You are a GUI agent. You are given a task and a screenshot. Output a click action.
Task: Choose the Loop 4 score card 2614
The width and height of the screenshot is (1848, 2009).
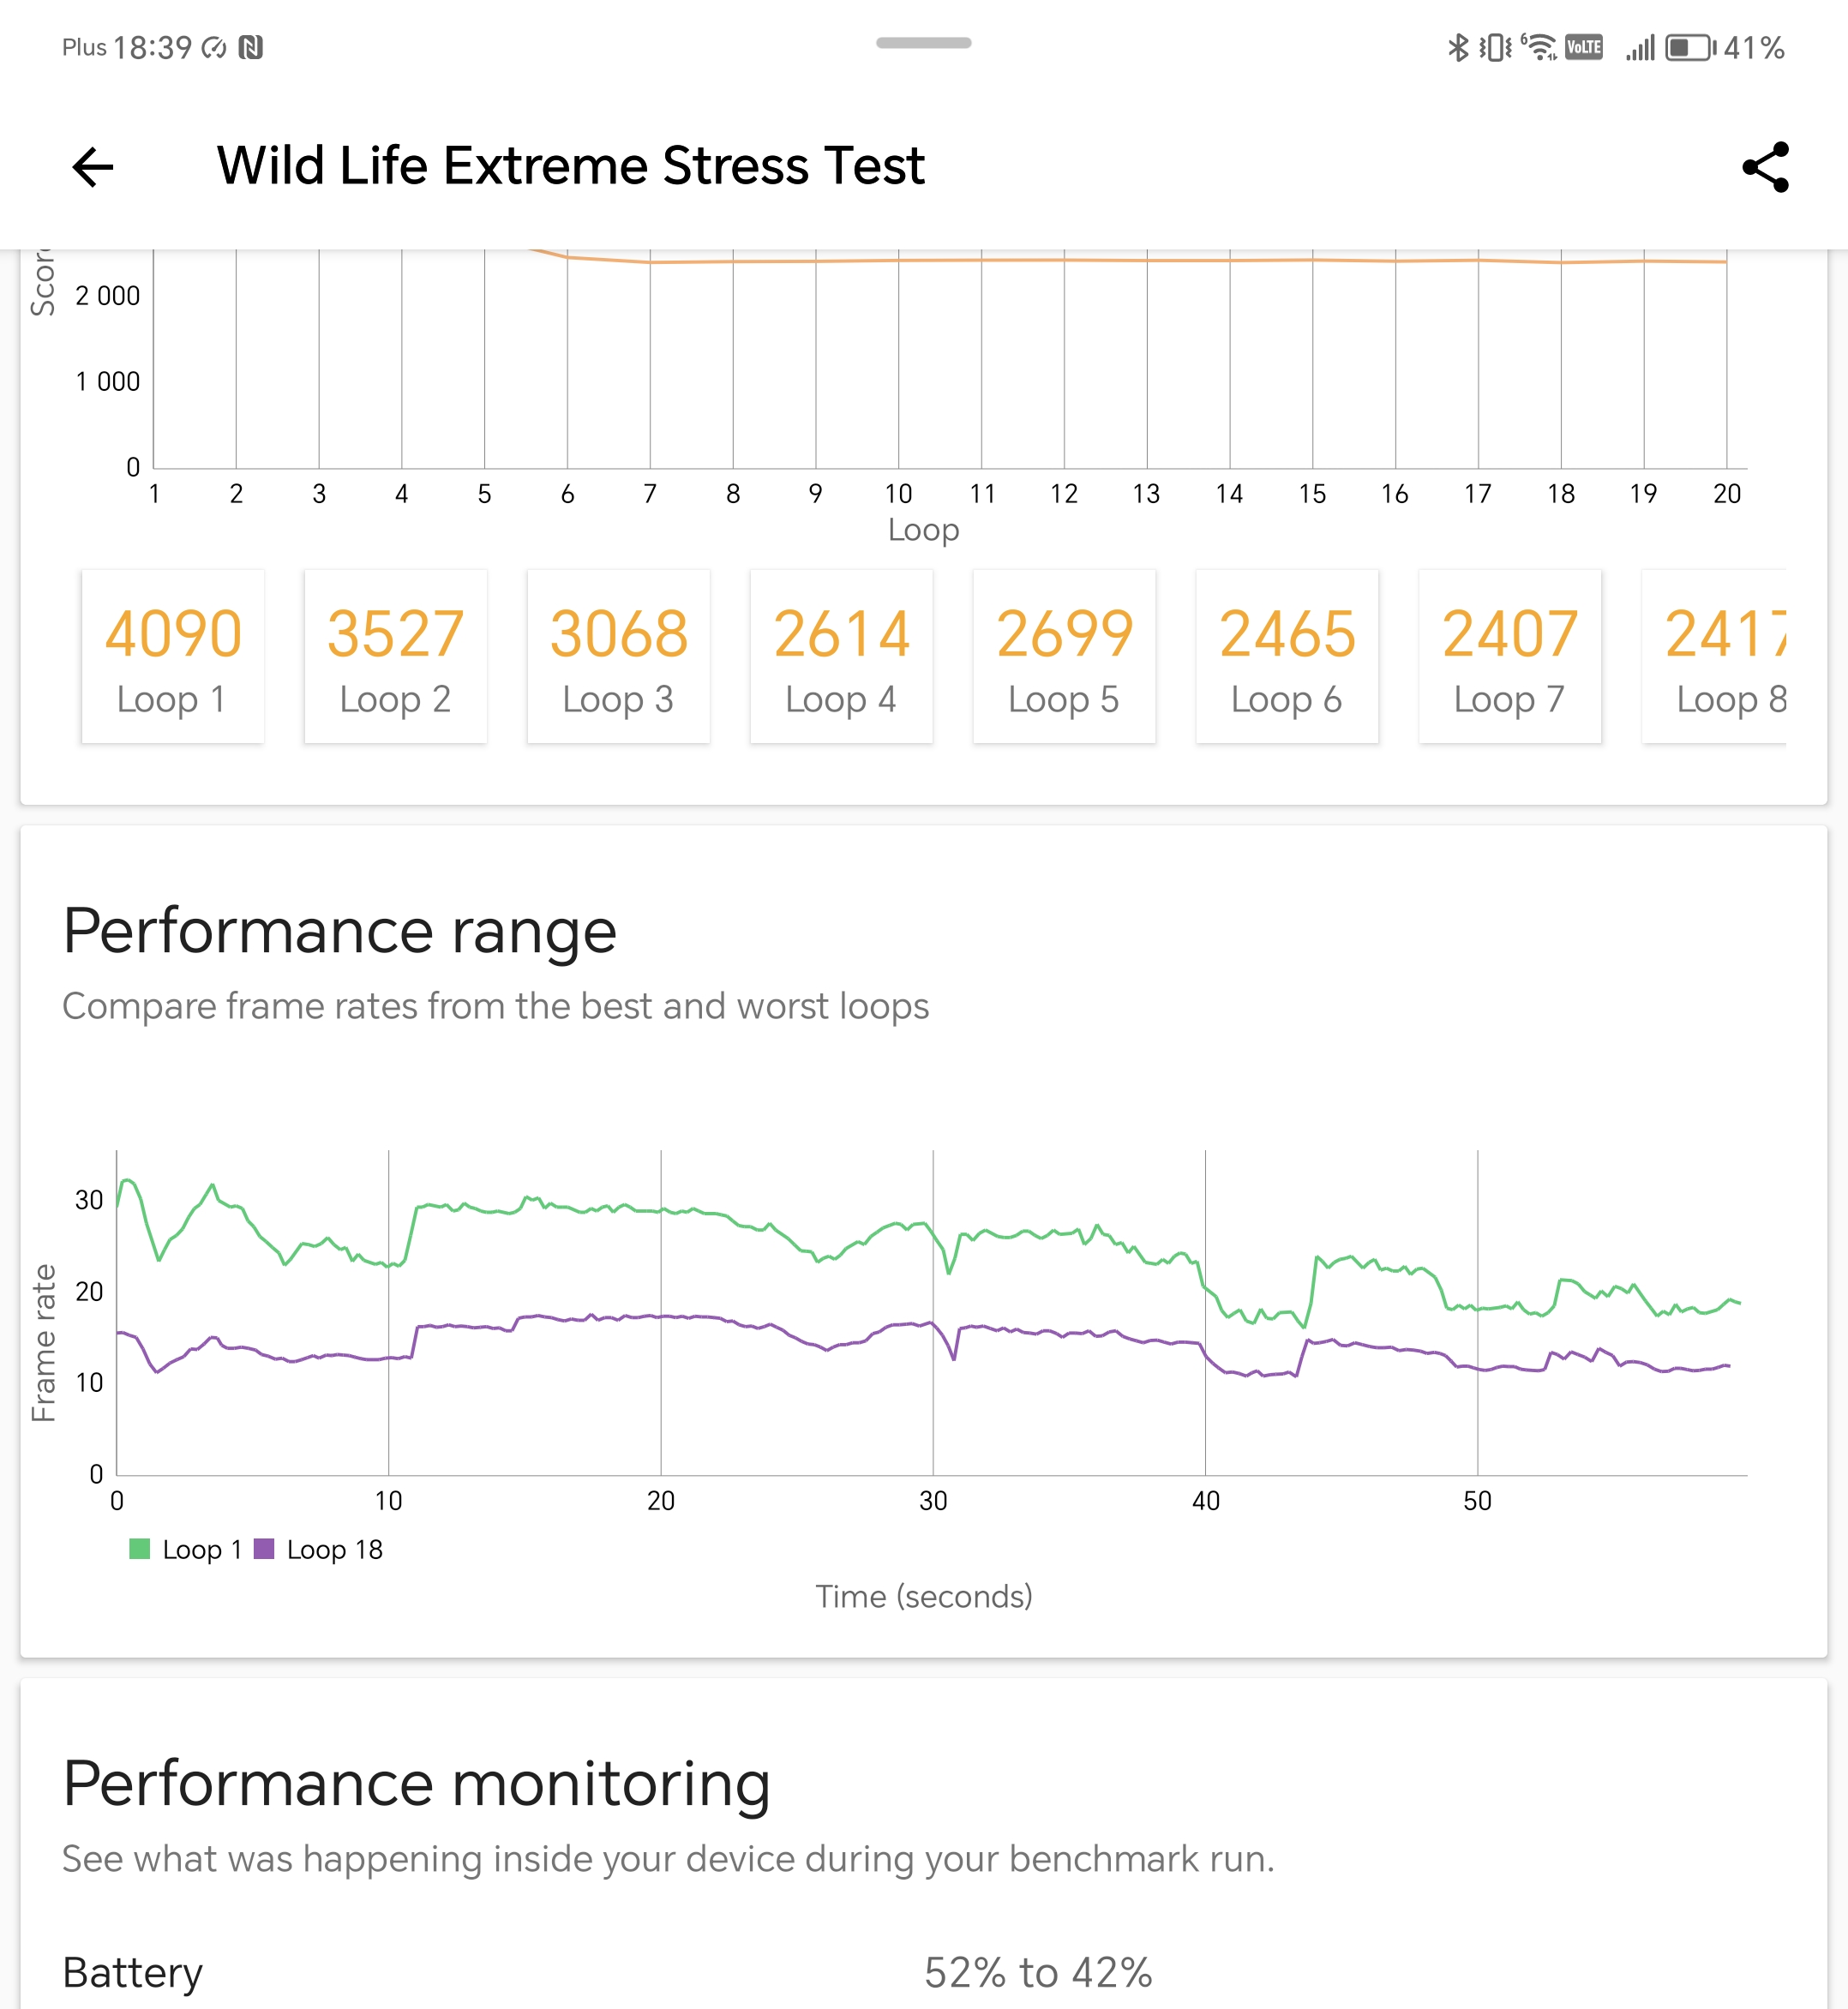pyautogui.click(x=841, y=657)
